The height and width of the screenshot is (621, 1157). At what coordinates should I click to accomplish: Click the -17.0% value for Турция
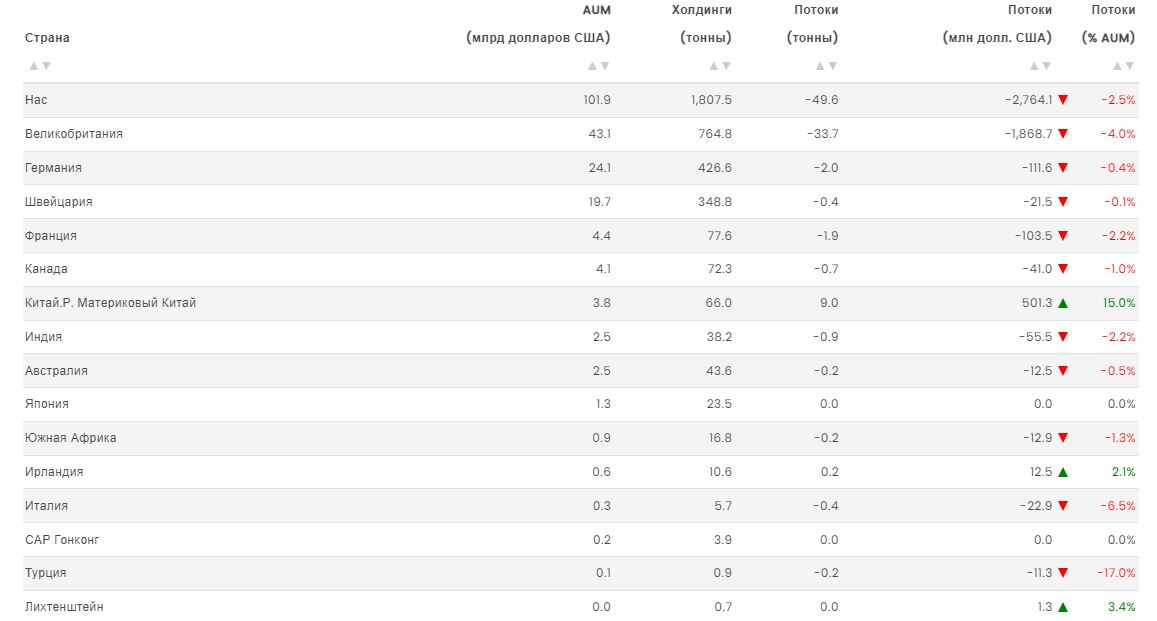1117,573
